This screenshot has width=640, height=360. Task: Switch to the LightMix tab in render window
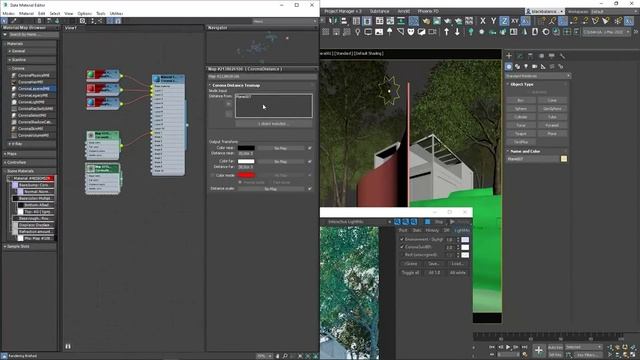462,231
